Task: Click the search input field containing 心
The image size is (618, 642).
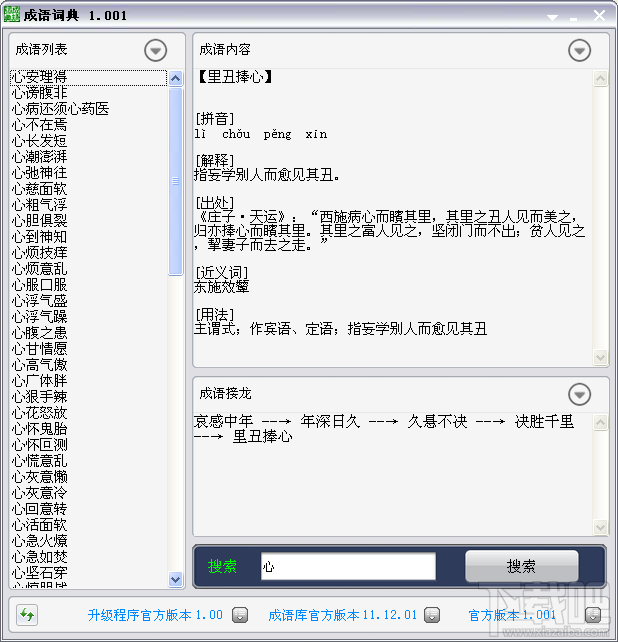Action: coord(348,566)
